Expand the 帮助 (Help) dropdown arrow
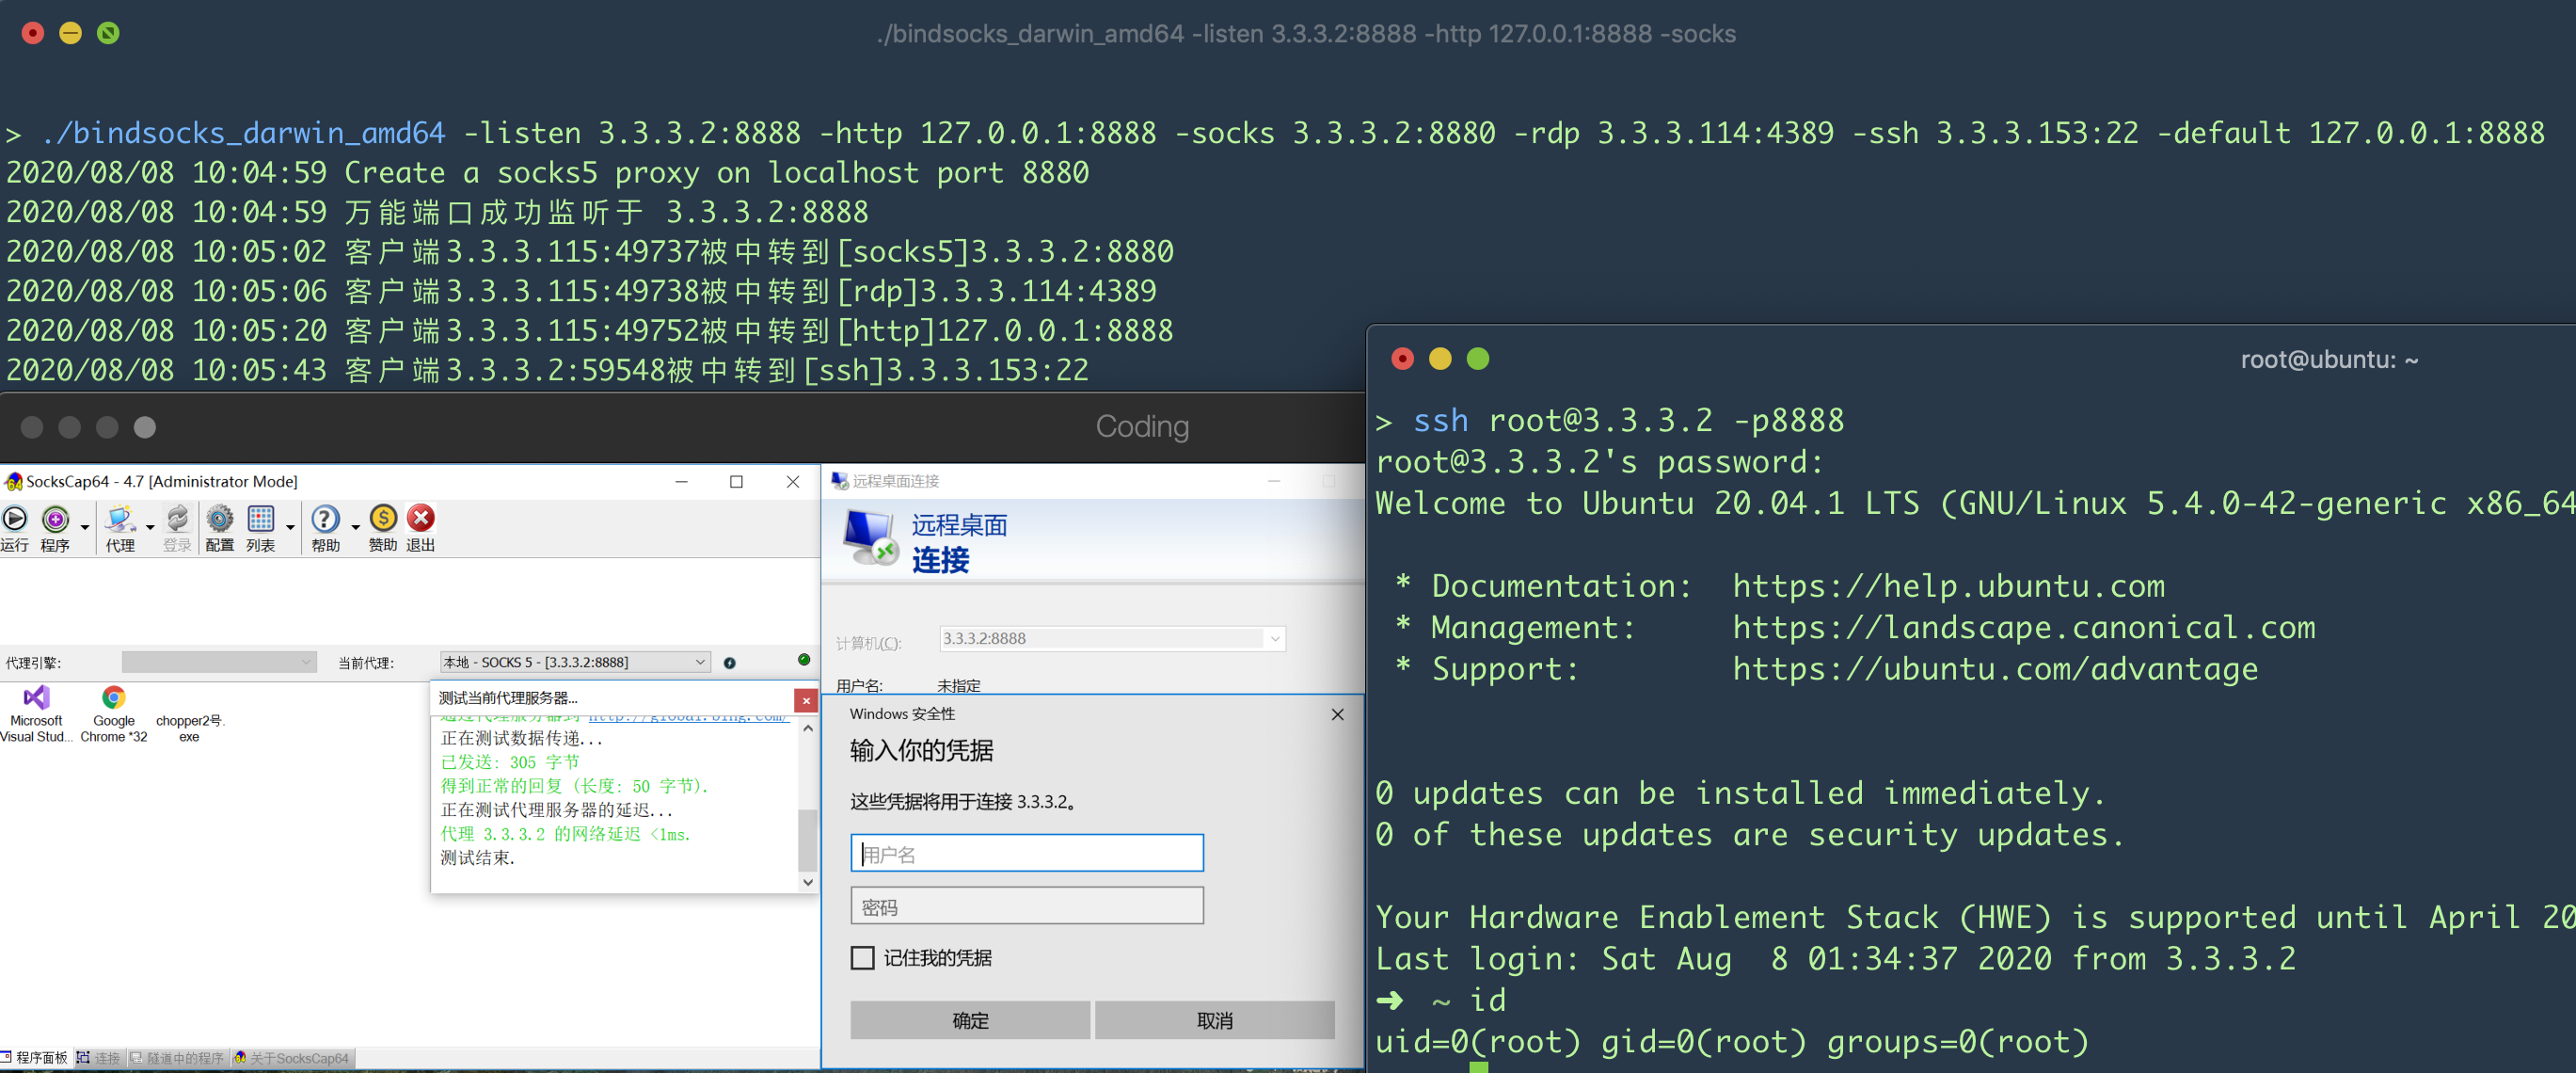Image resolution: width=2576 pixels, height=1073 pixels. (355, 527)
